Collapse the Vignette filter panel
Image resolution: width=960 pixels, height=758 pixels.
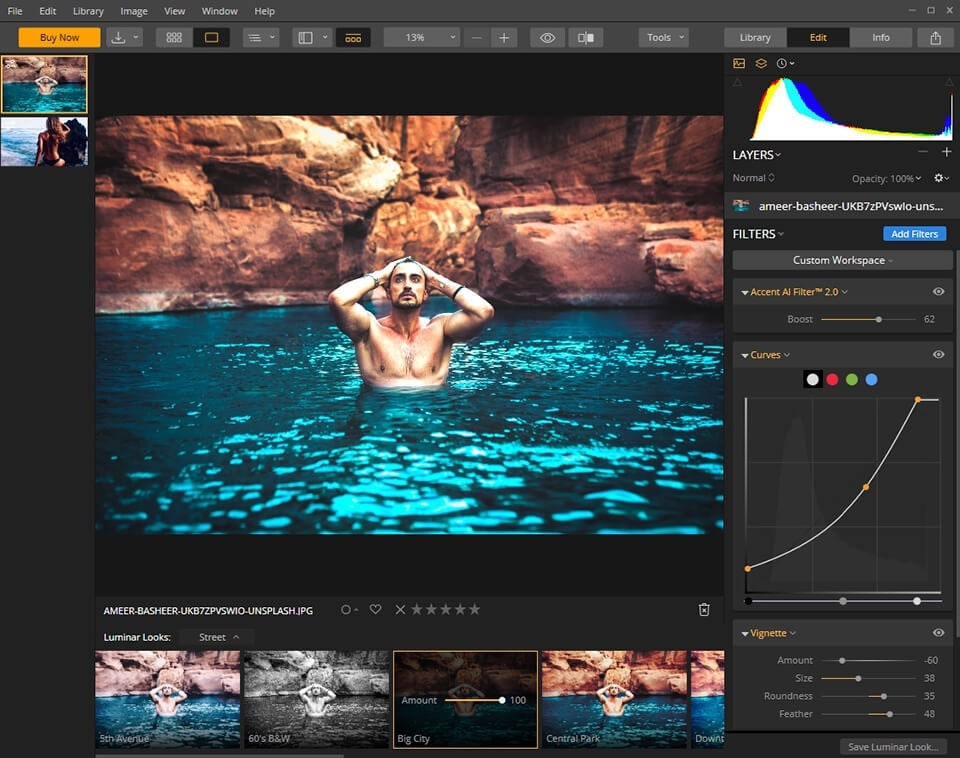tap(744, 634)
